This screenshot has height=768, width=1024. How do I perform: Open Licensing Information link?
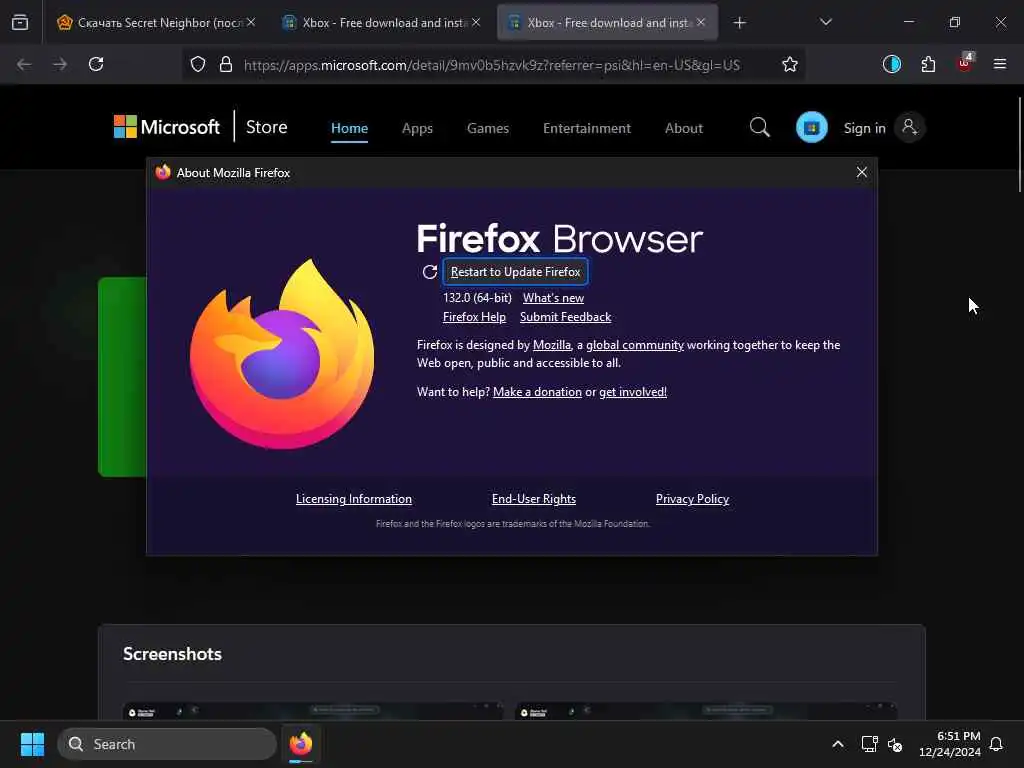pos(354,499)
